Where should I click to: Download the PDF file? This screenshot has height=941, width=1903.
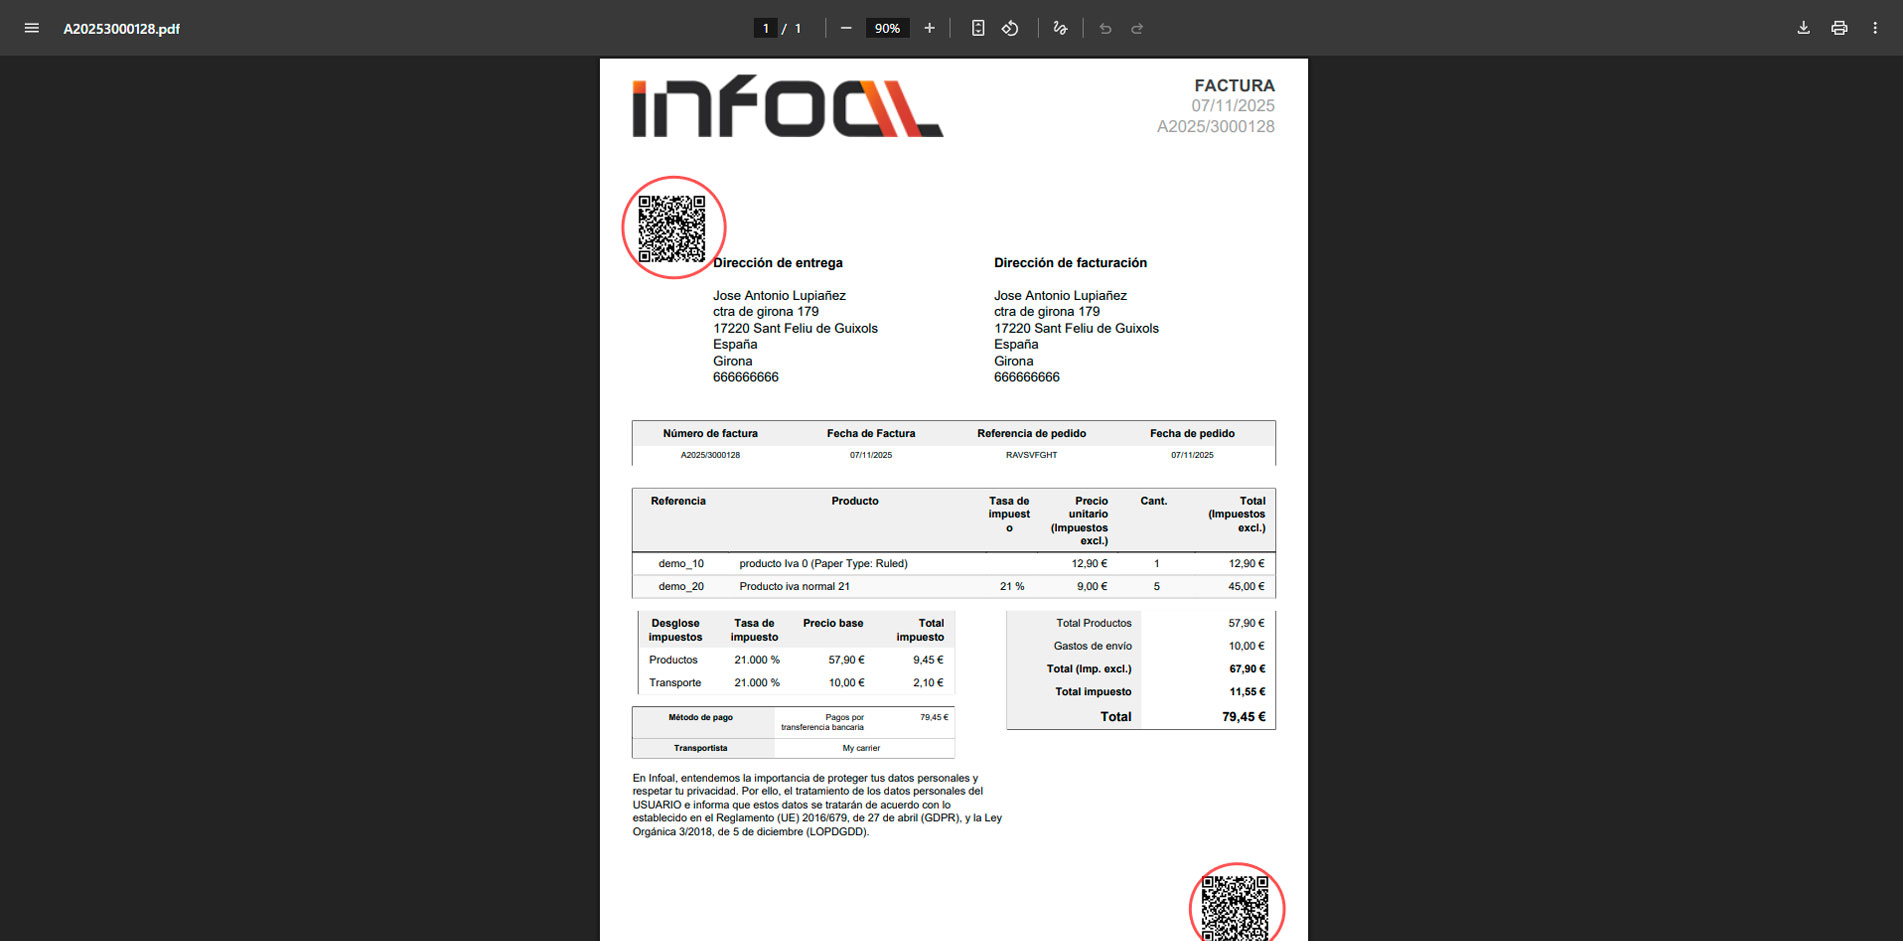tap(1803, 28)
